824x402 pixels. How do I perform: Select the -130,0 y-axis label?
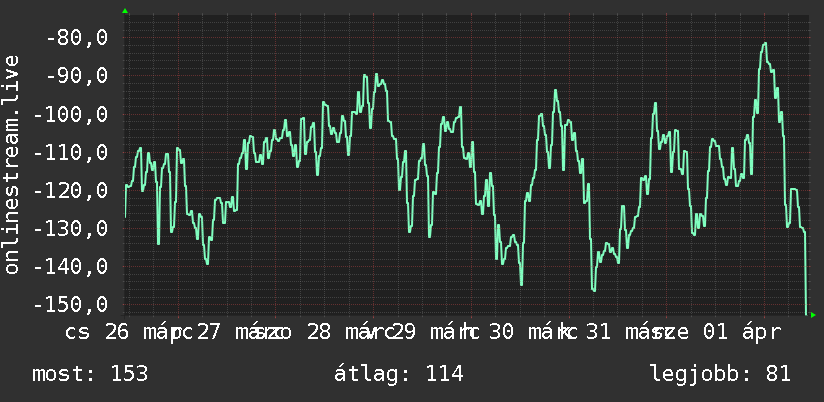point(70,229)
